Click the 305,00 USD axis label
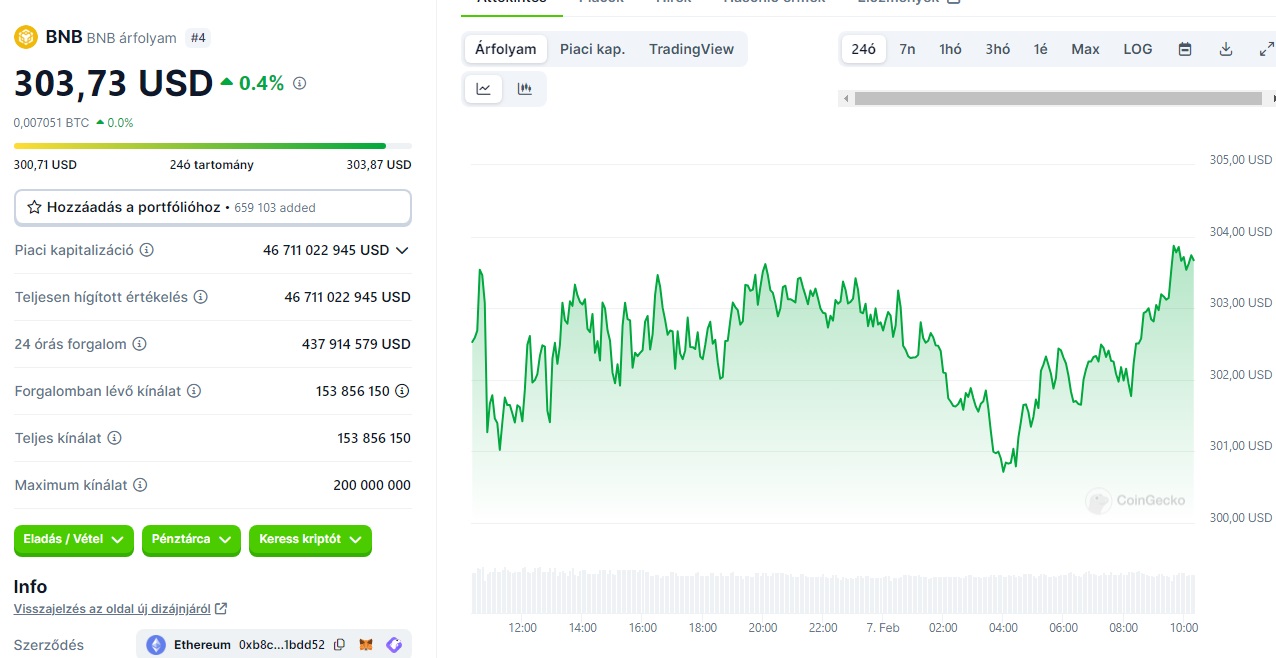This screenshot has height=658, width=1276. pos(1241,160)
